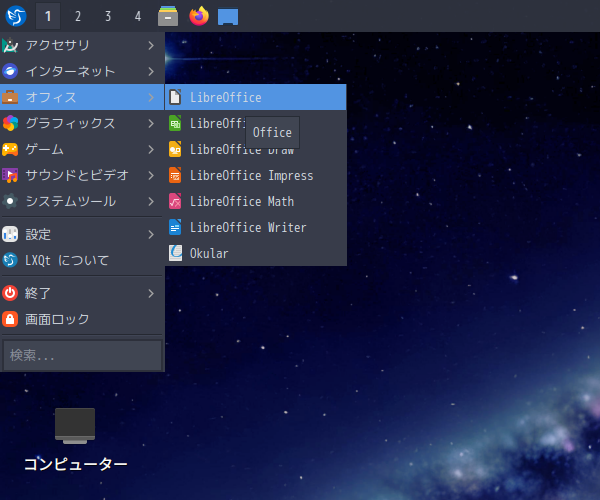
Task: Expand the グラフィックス submenu arrow
Action: [x=151, y=123]
